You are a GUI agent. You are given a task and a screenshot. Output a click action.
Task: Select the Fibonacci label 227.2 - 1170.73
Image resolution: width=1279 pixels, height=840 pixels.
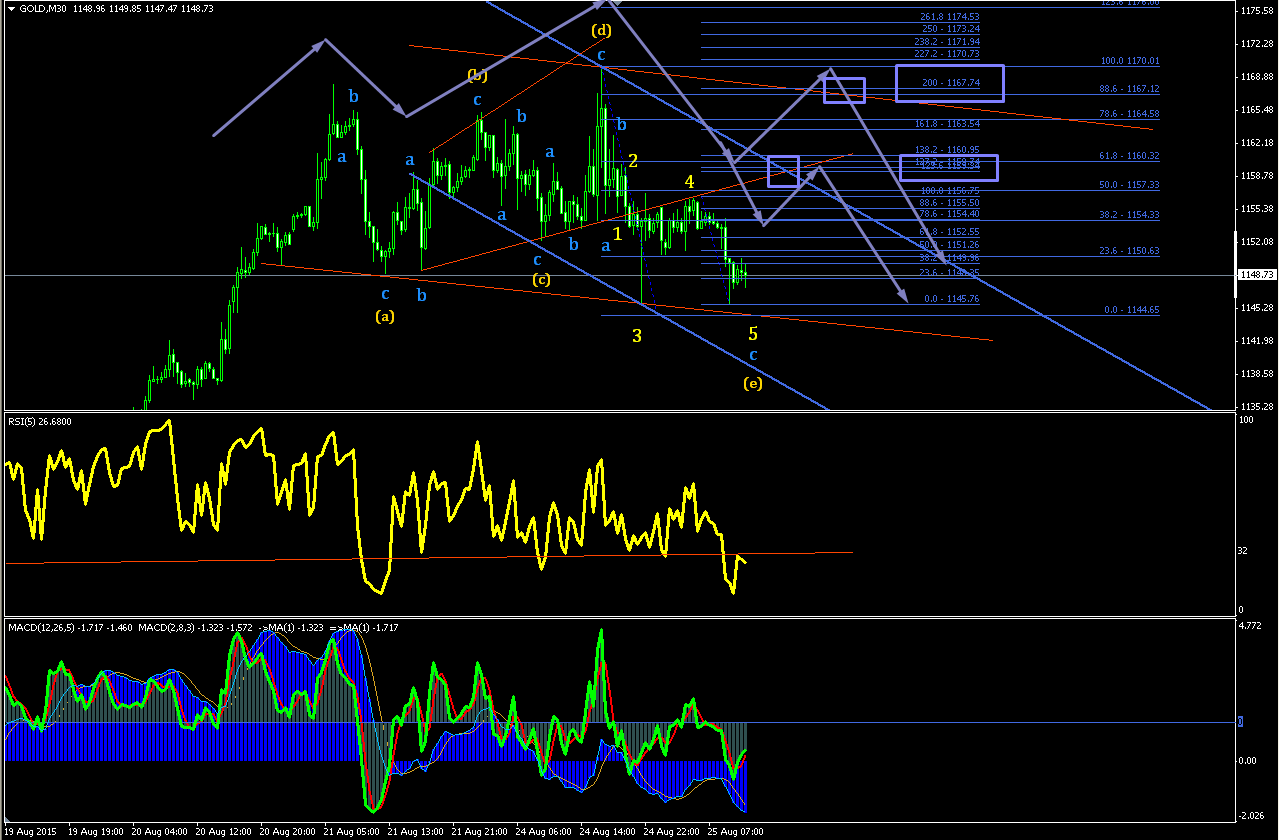coord(948,54)
